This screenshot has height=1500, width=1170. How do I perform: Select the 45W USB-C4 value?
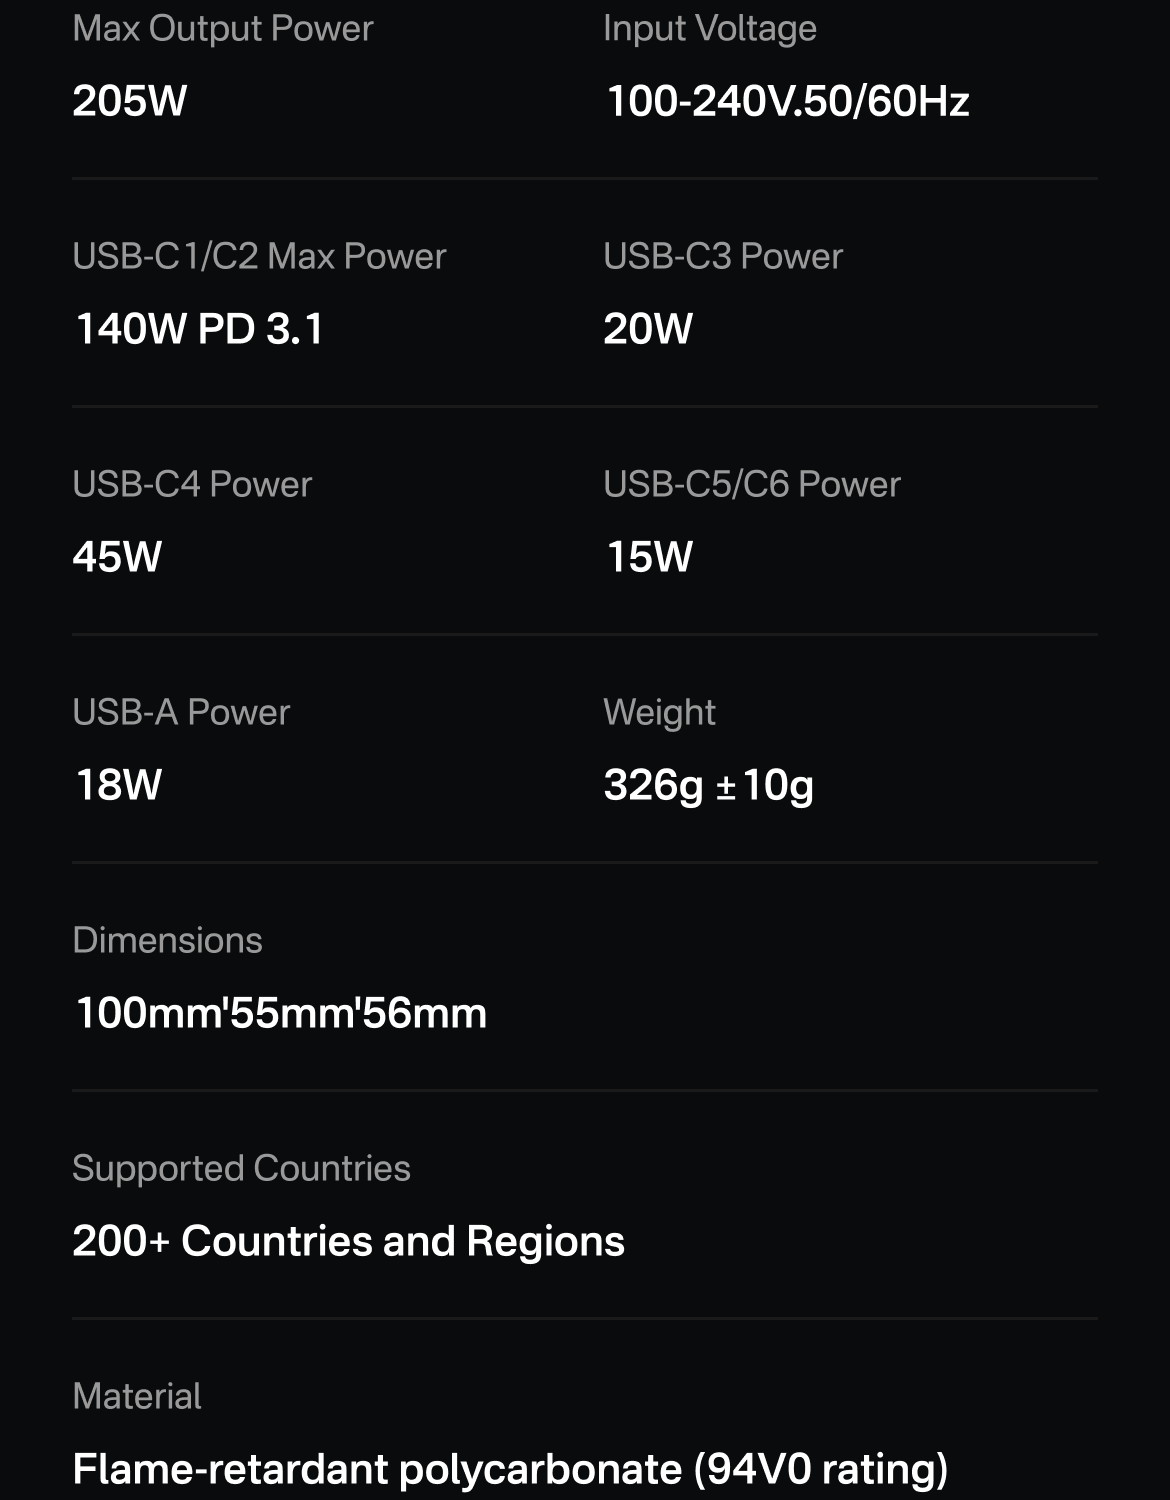coord(117,556)
